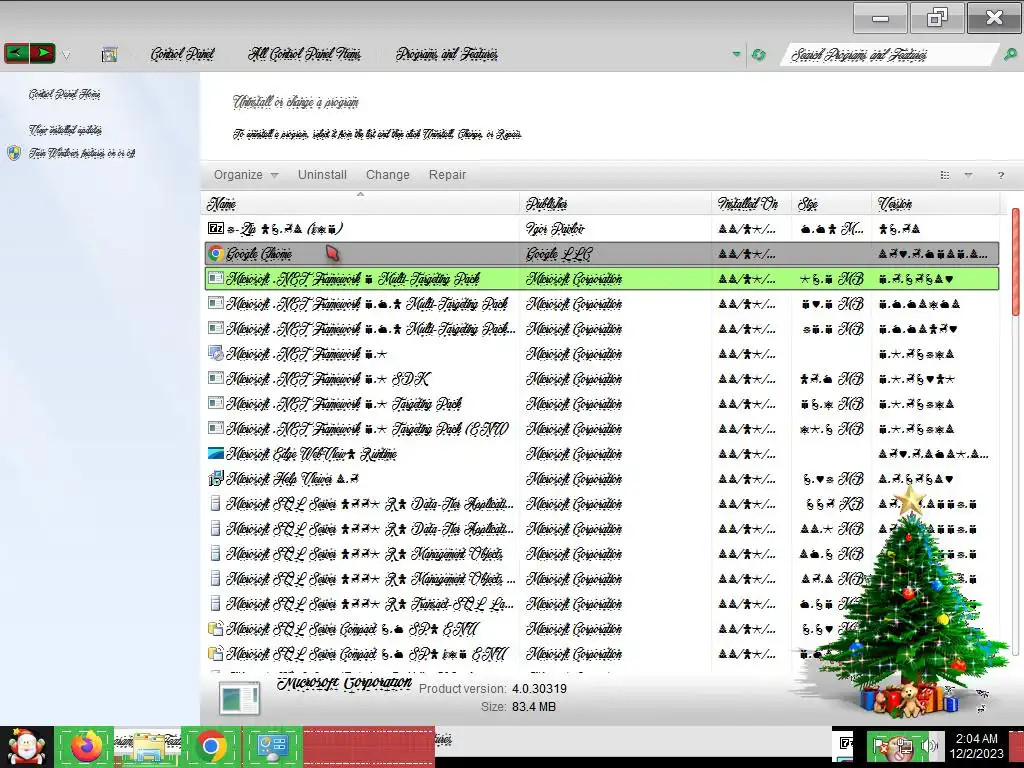The image size is (1024, 768).
Task: Select Google LLC publisher cell
Action: (x=559, y=253)
